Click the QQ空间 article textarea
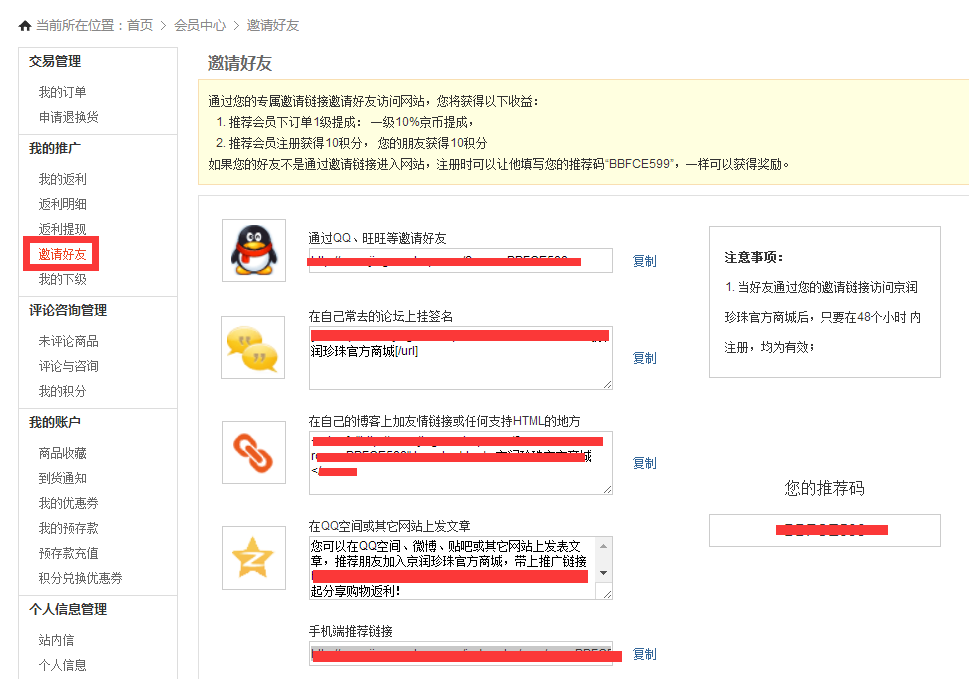This screenshot has height=679, width=969. (460, 568)
